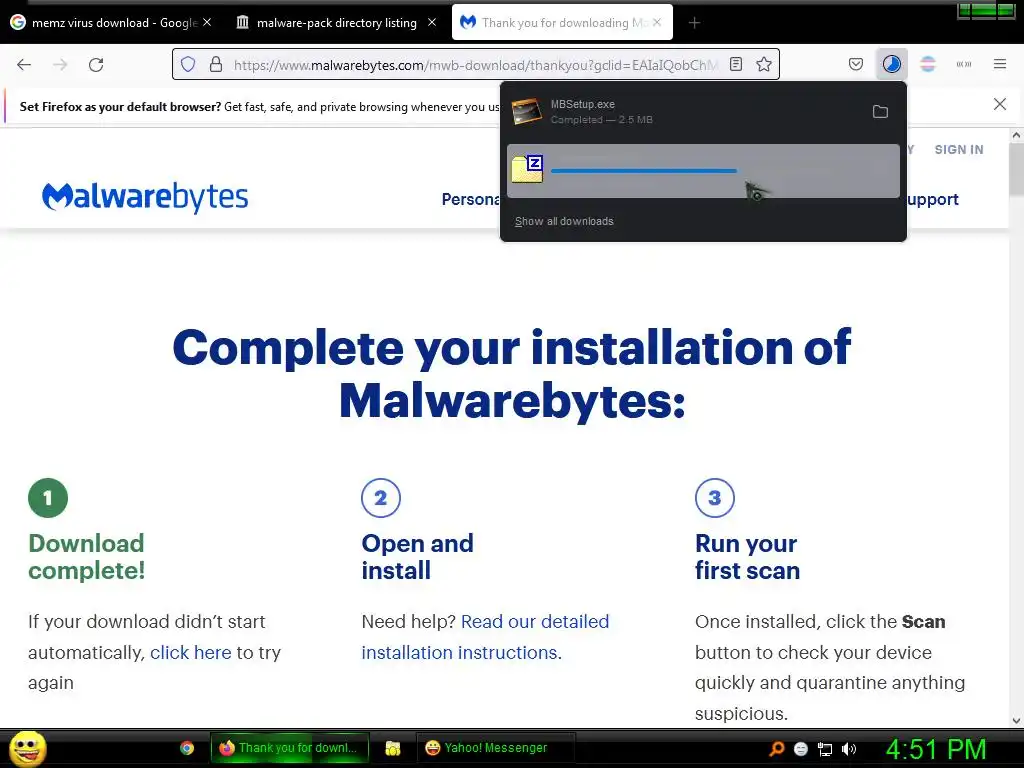Open the Support navigation menu item
1024x768 pixels.
pyautogui.click(x=932, y=200)
